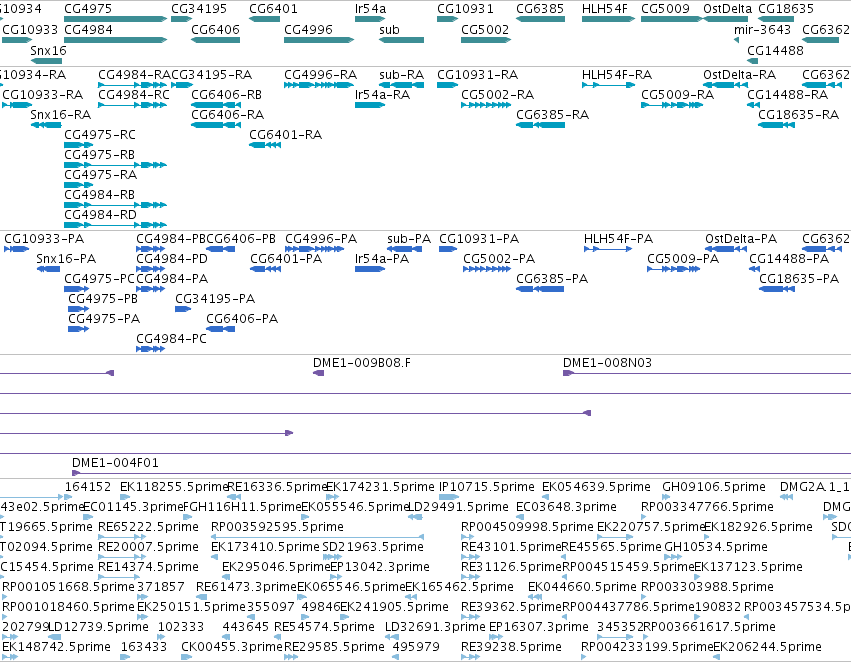This screenshot has height=662, width=851.
Task: Select the CG4996 gene label
Action: [x=308, y=29]
